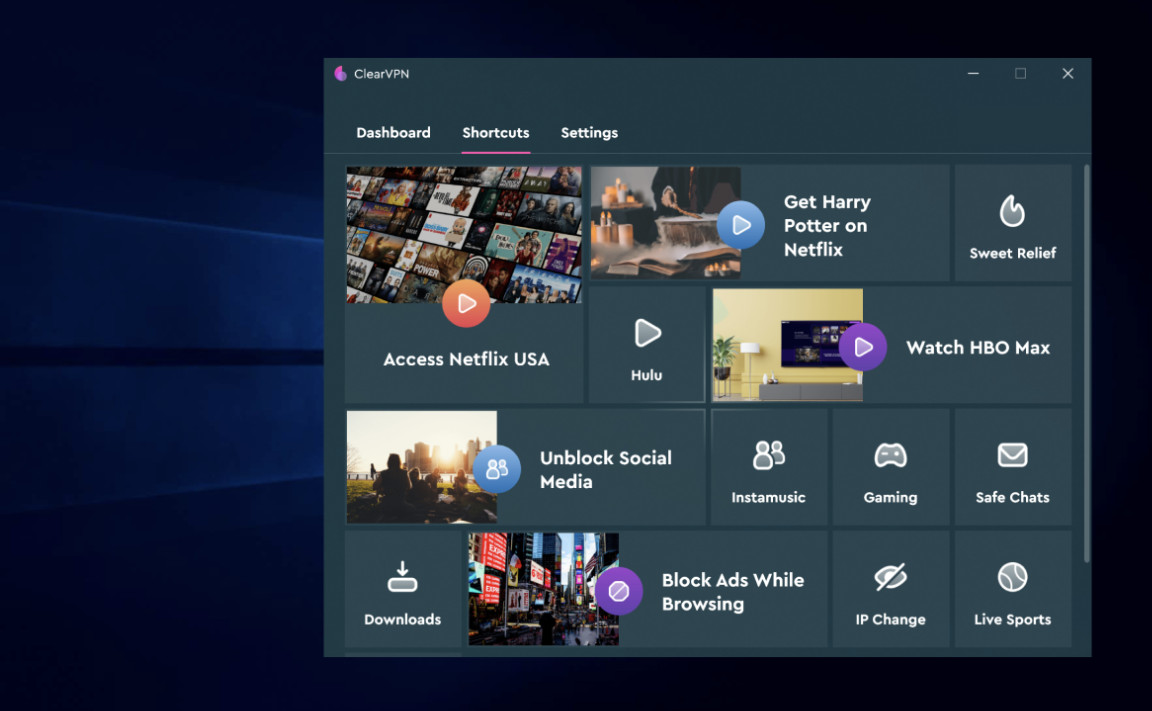Click the blue play button for Harry Potter
Viewport: 1152px width, 711px height.
741,225
